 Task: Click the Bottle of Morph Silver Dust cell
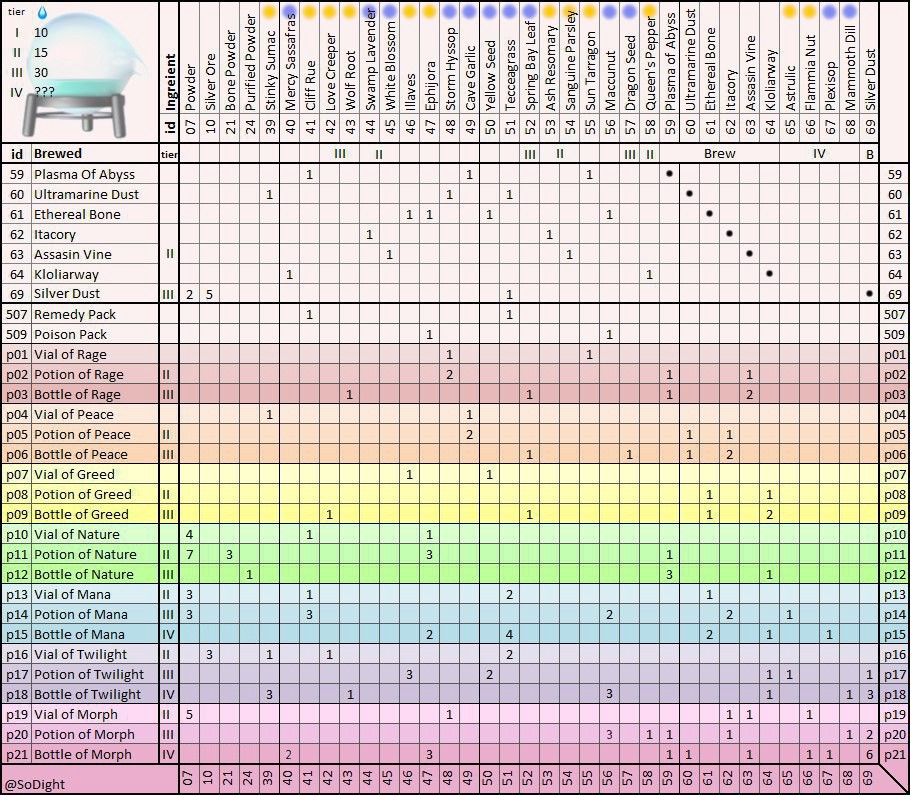pyautogui.click(x=869, y=754)
